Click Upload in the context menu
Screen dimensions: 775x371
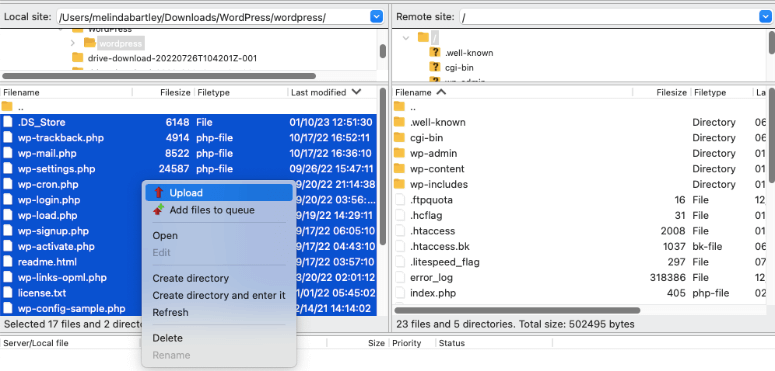tap(219, 193)
